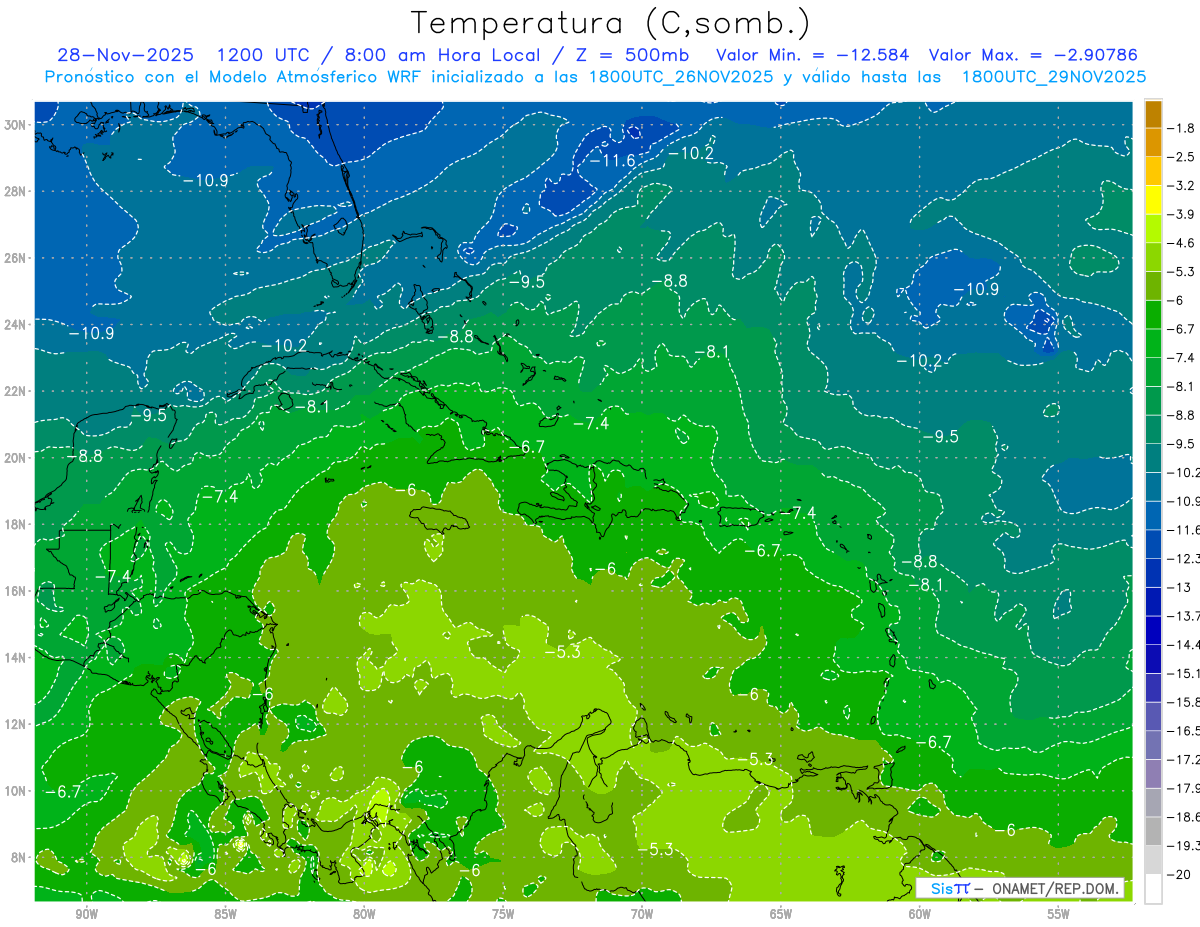Click the "SisTT – ONAMET/REP.DOM." logo box
The width and height of the screenshot is (1200, 927).
[1020, 888]
